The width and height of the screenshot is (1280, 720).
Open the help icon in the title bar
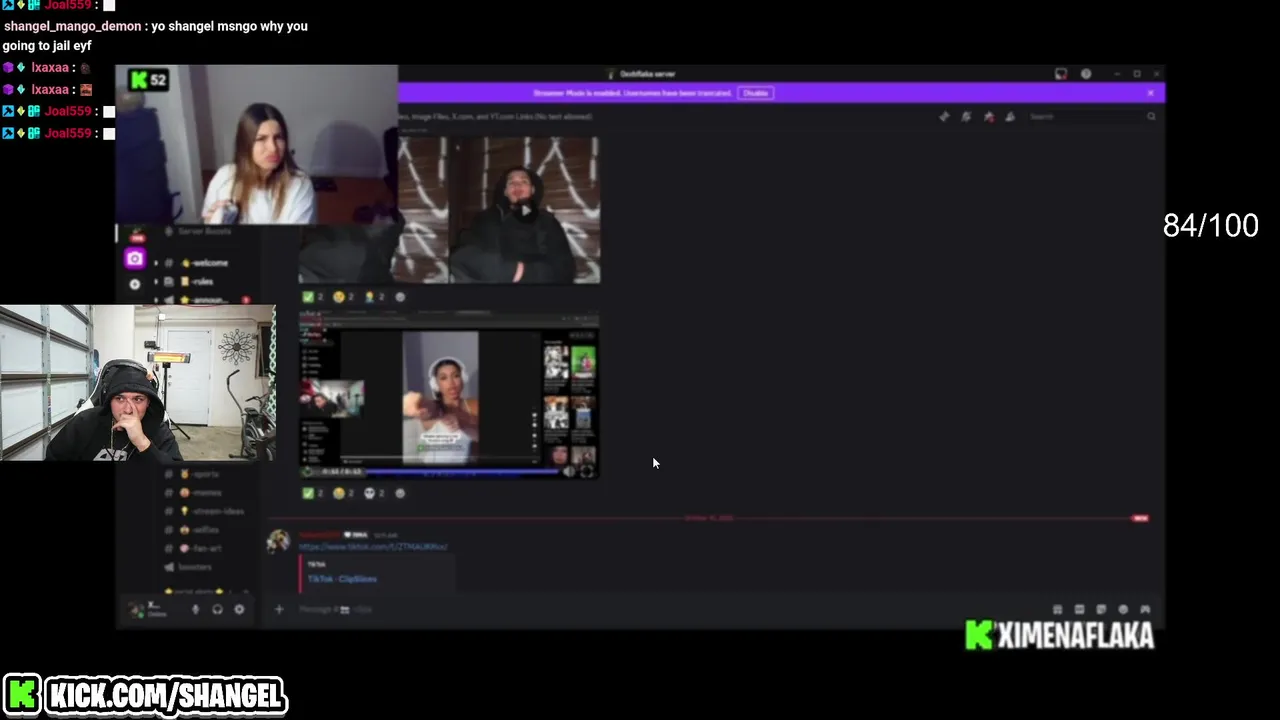(x=1086, y=73)
